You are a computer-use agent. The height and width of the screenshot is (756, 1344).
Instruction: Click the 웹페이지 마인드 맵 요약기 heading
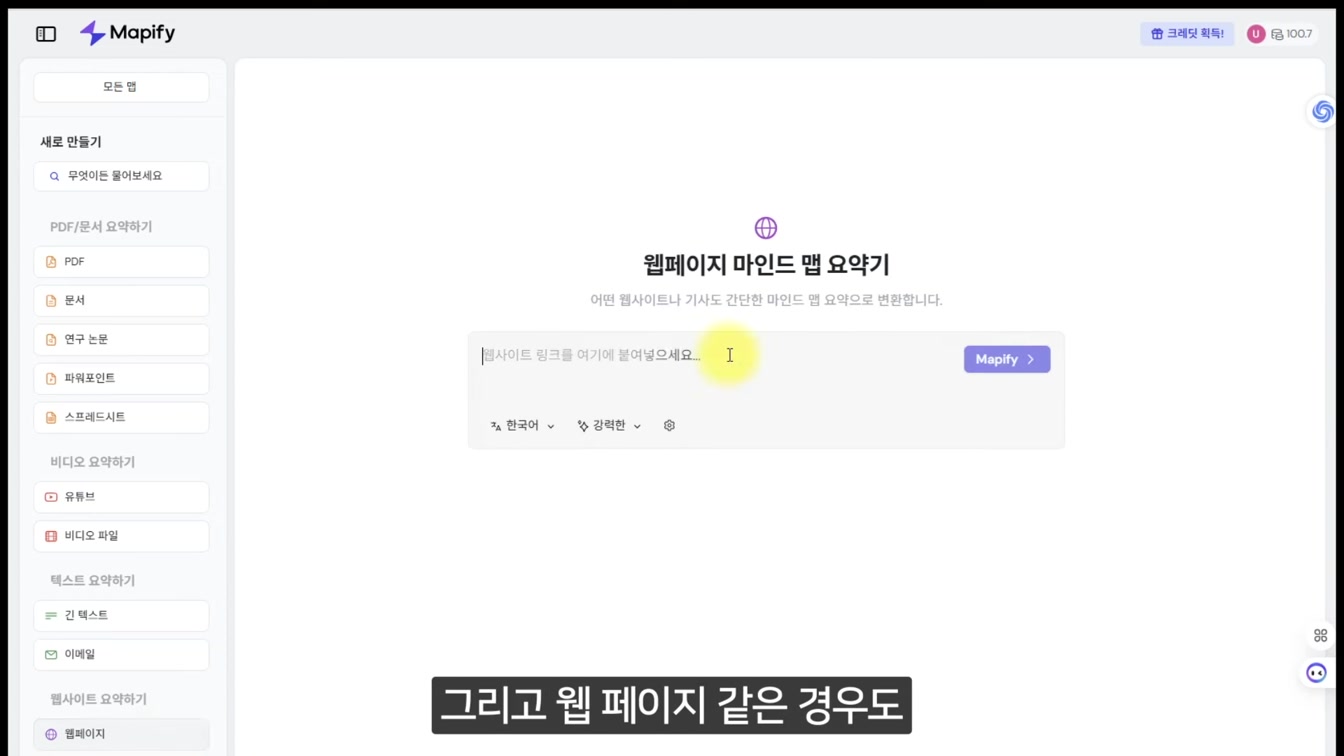tap(766, 265)
